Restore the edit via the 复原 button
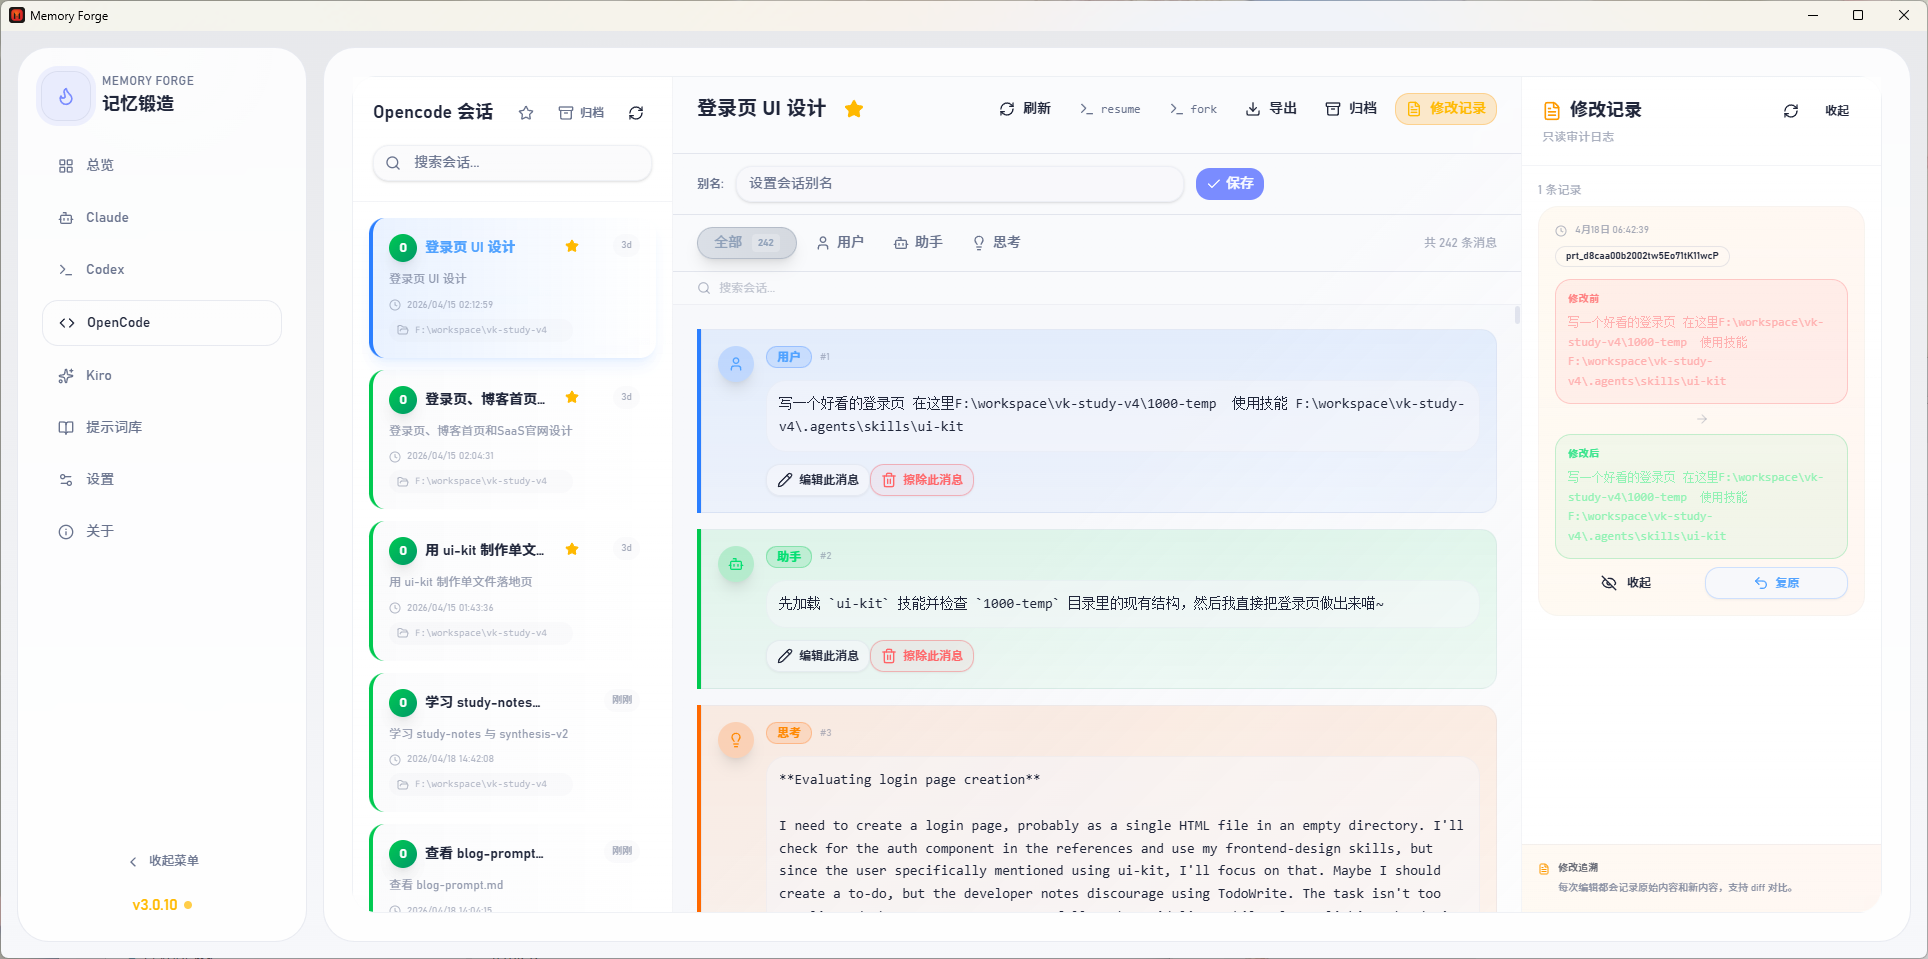This screenshot has height=959, width=1928. click(x=1776, y=583)
